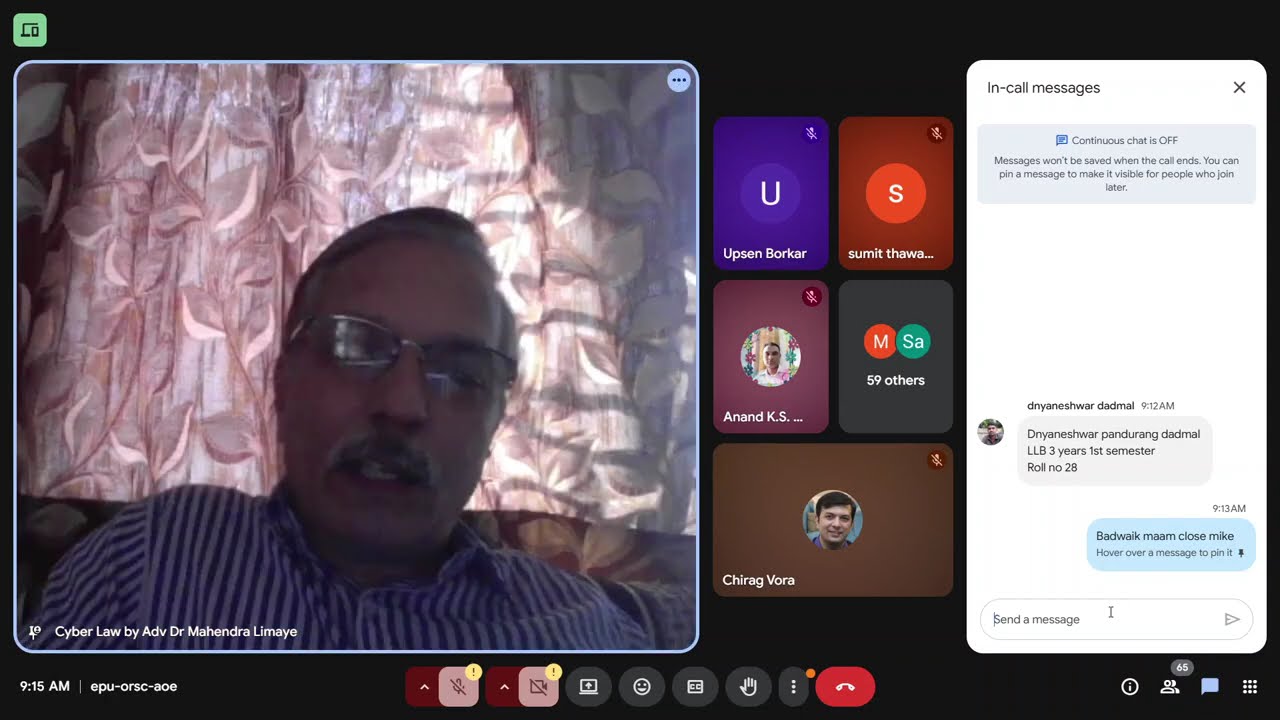
Task: Click the send message arrow icon
Action: click(1232, 619)
